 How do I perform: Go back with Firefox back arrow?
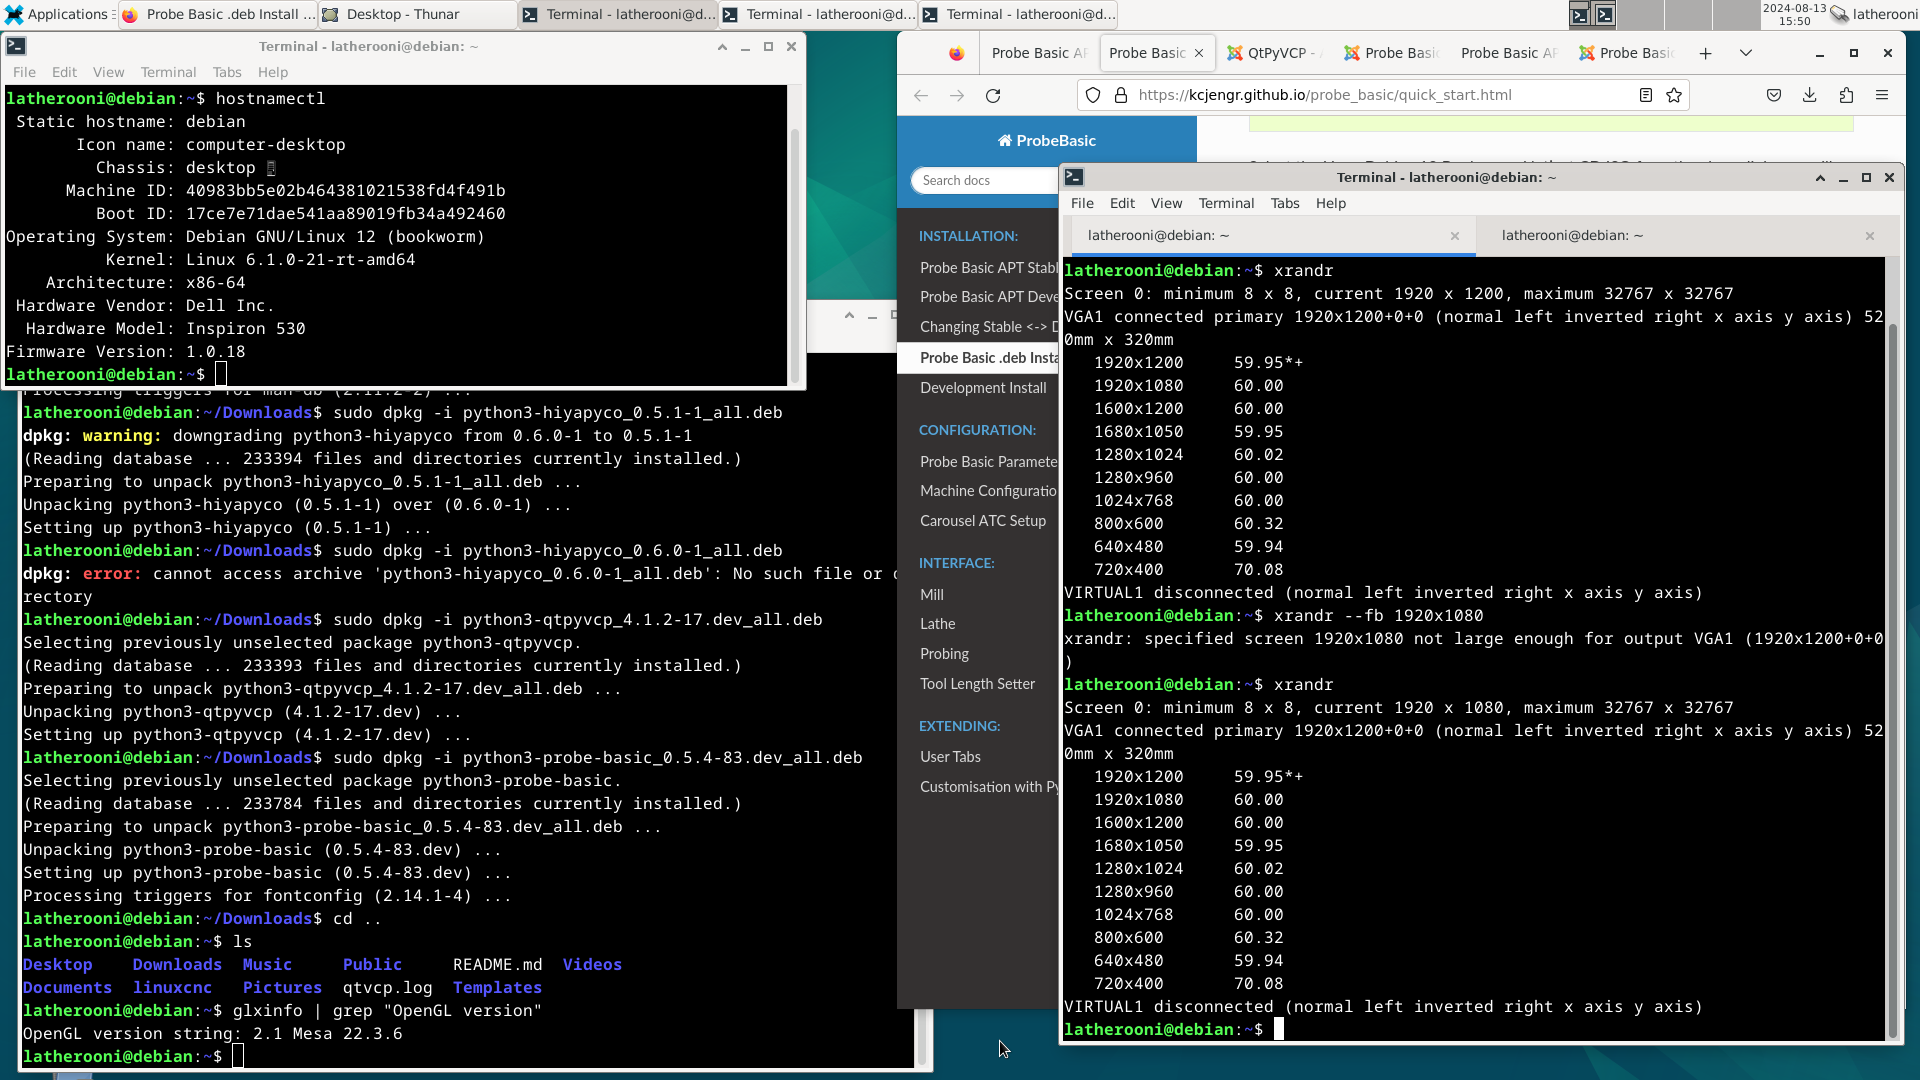point(921,95)
